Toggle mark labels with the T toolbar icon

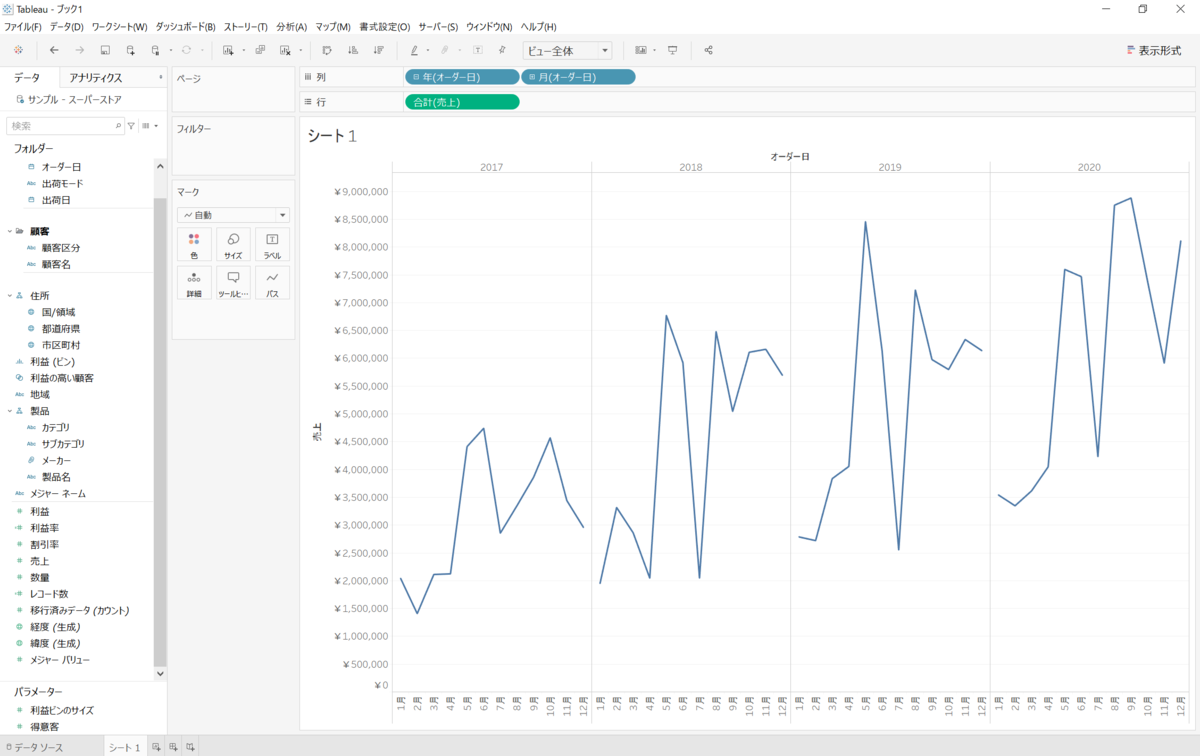pyautogui.click(x=477, y=50)
